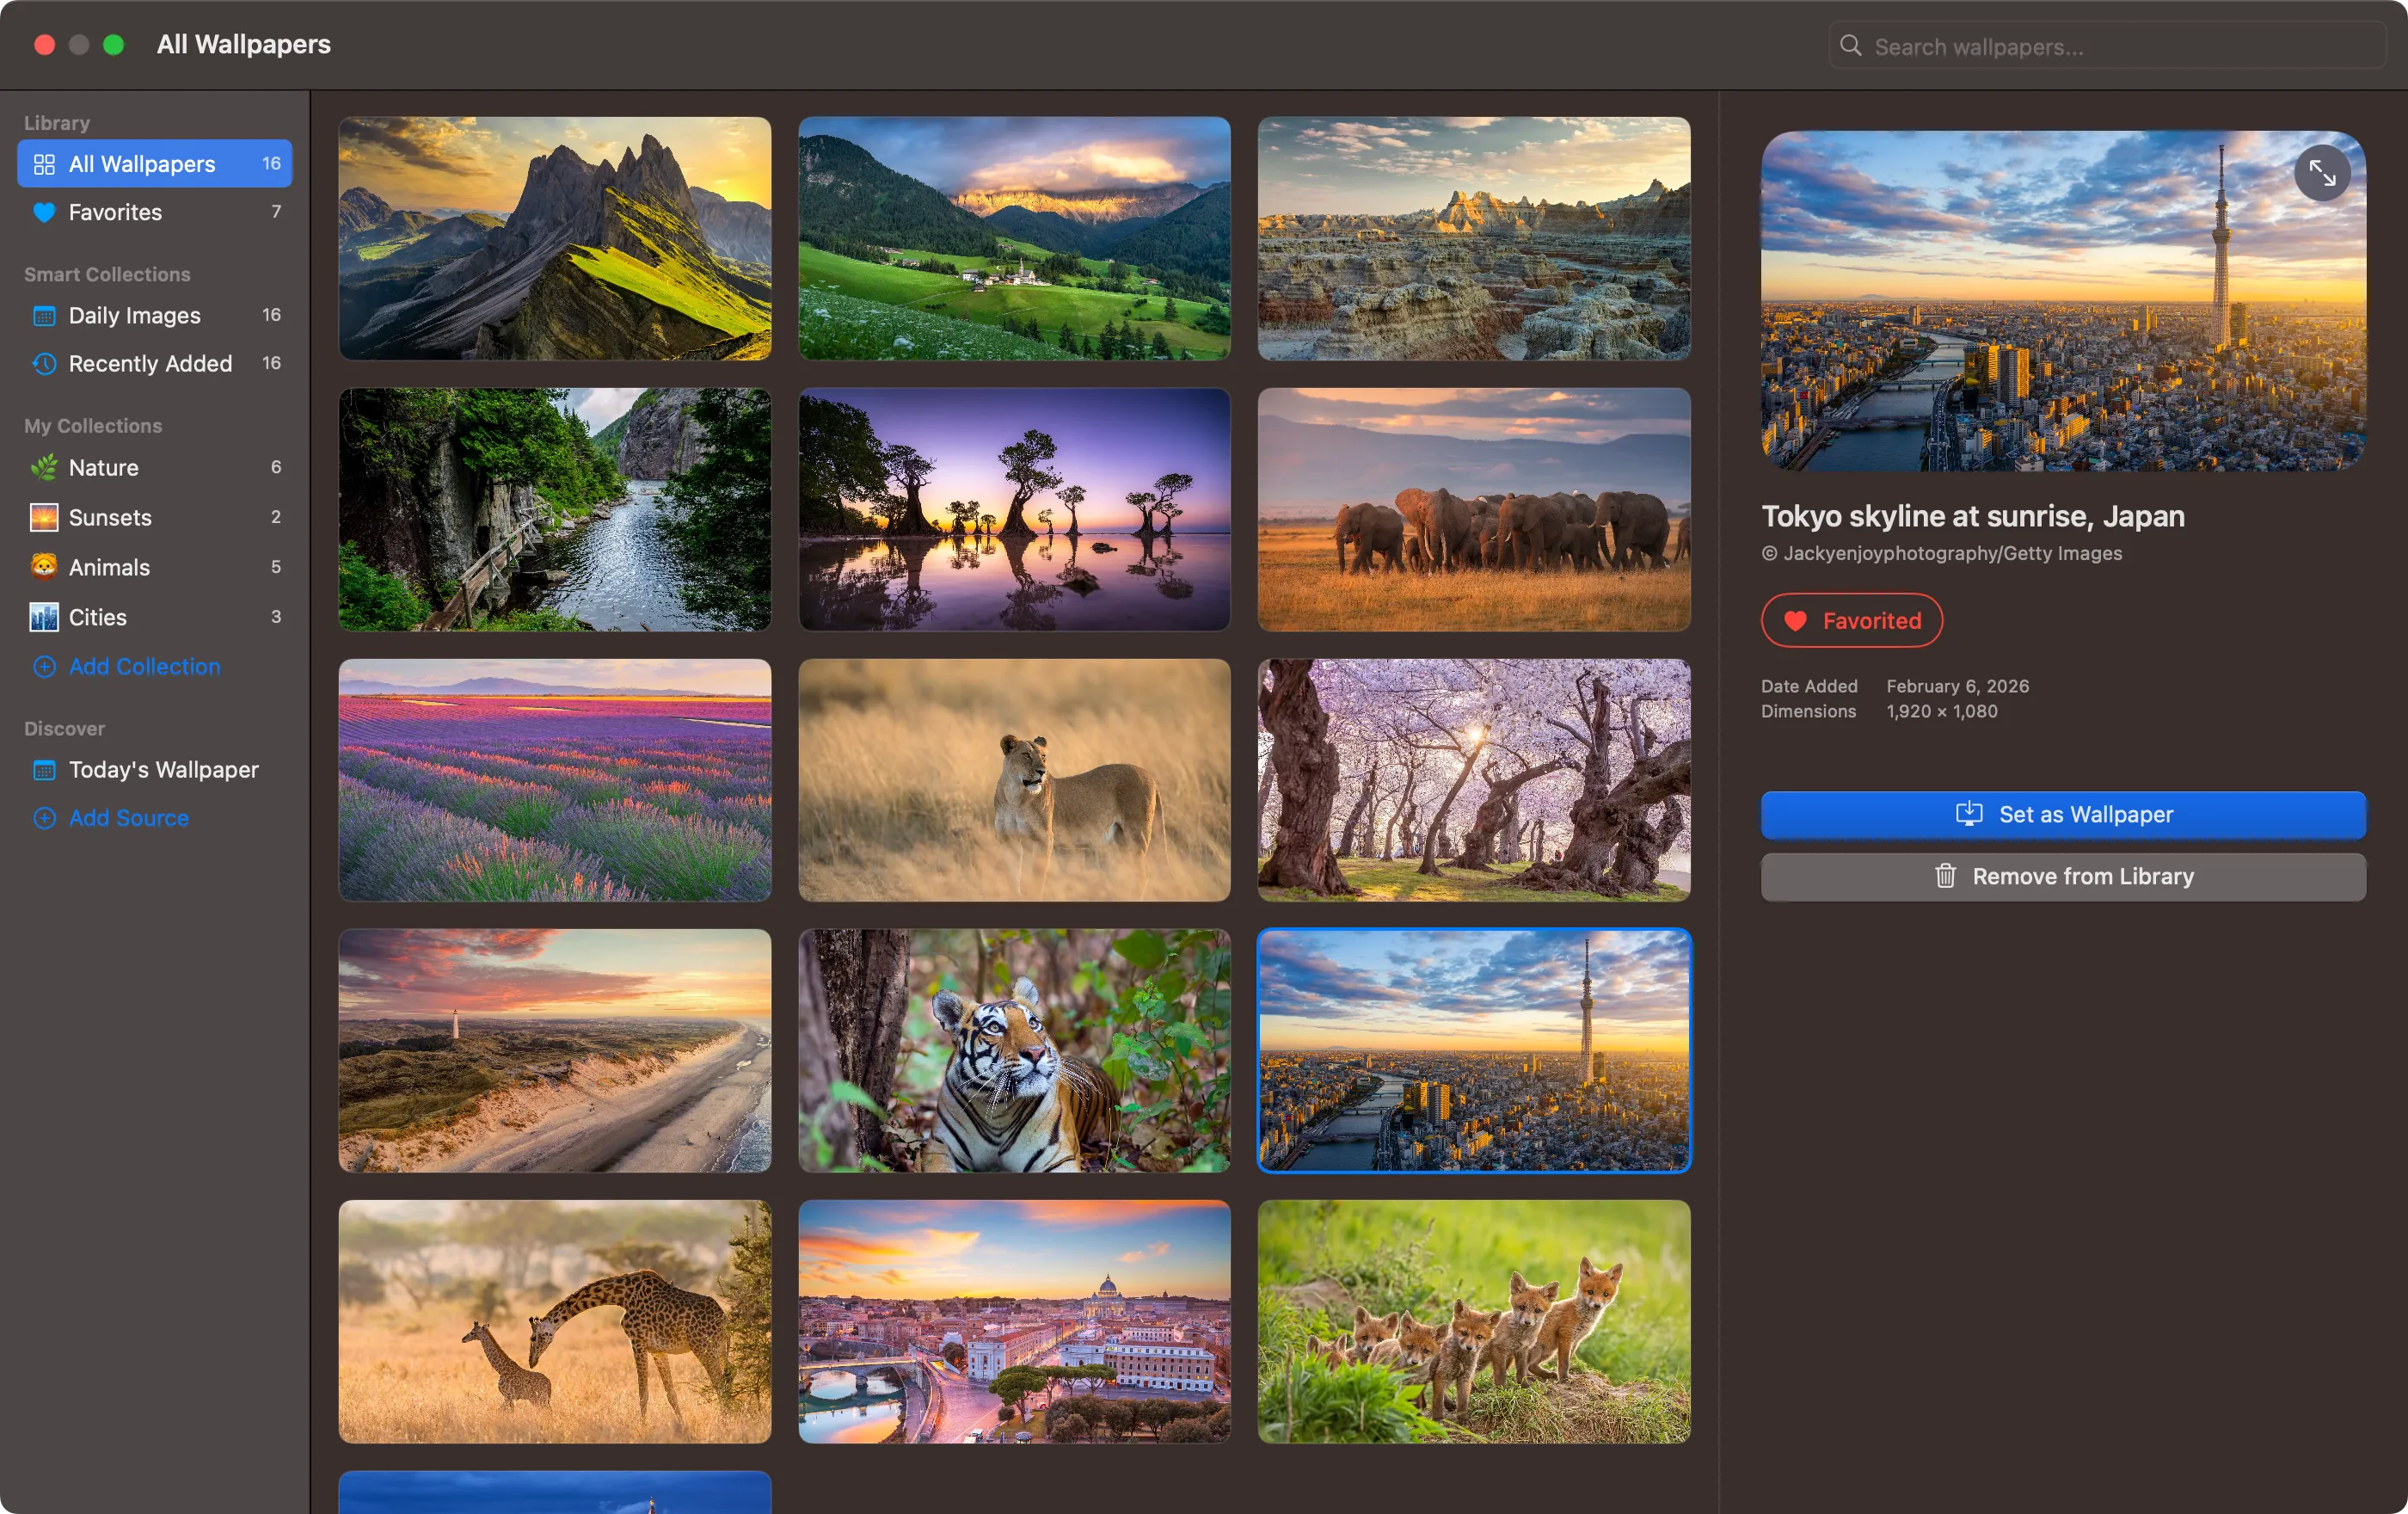This screenshot has width=2408, height=1514.
Task: Click the Today's Wallpaper calendar icon
Action: coord(44,770)
